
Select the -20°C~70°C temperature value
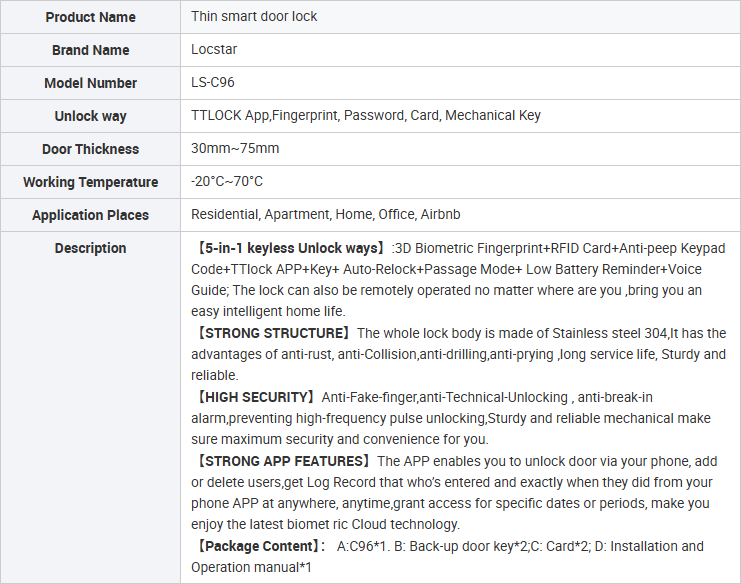click(226, 181)
